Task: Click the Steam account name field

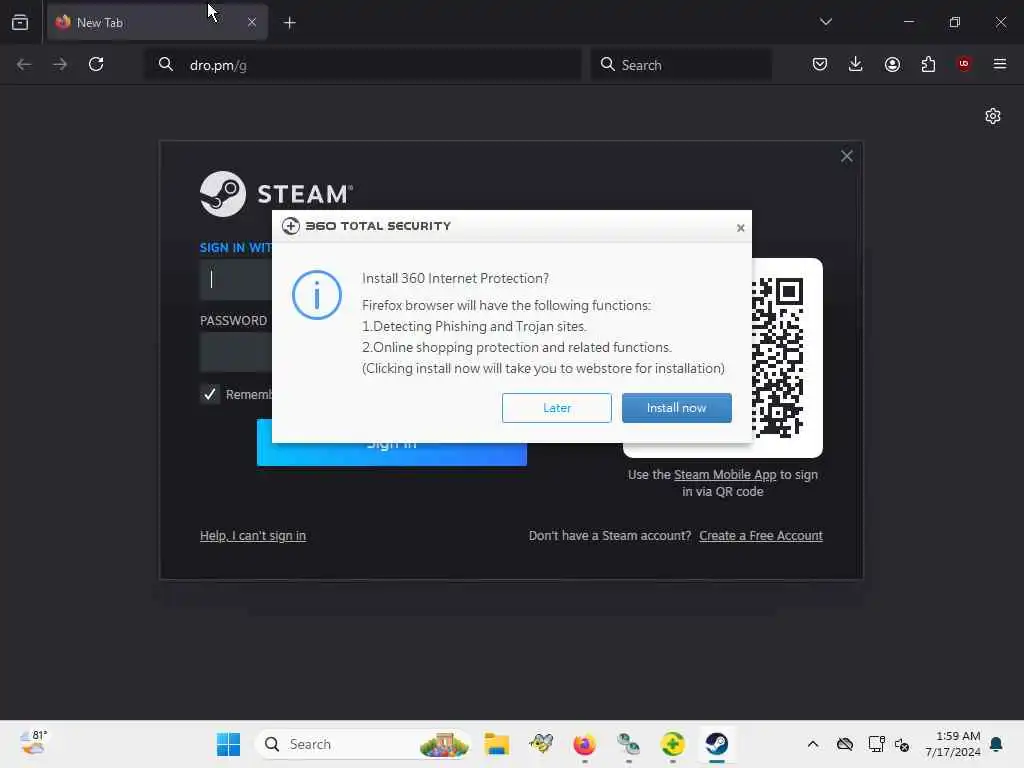Action: (236, 280)
